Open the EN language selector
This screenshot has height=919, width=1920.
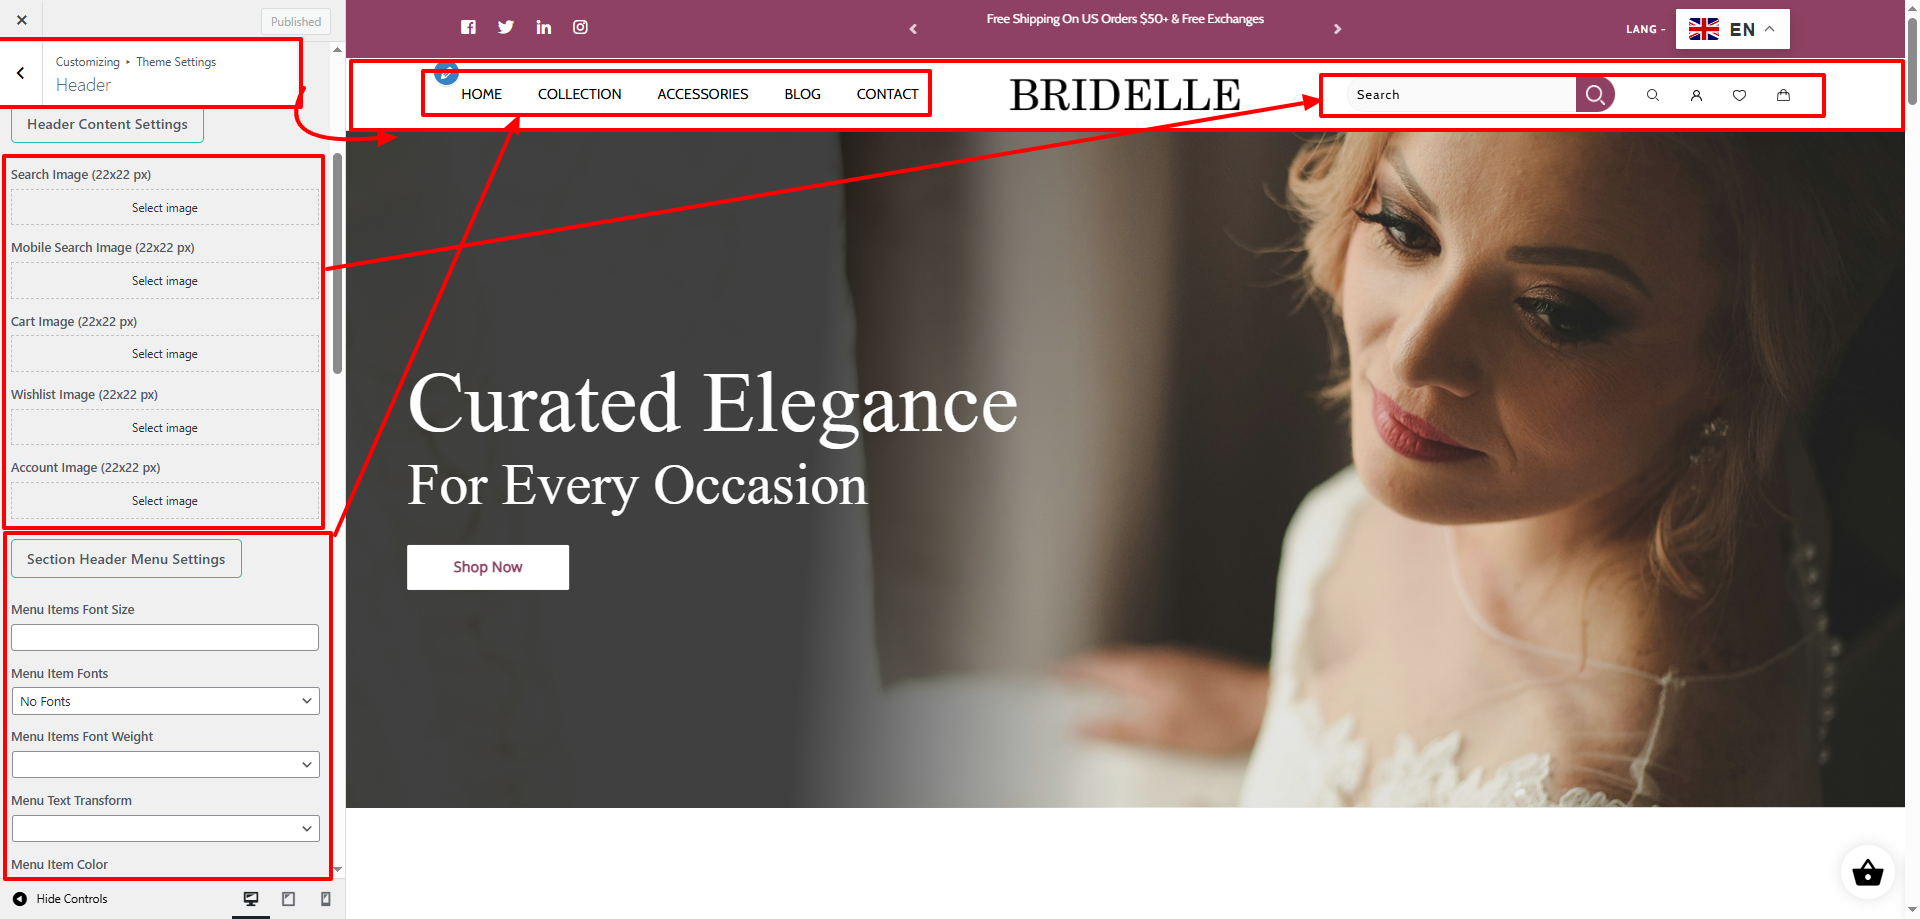pos(1732,29)
